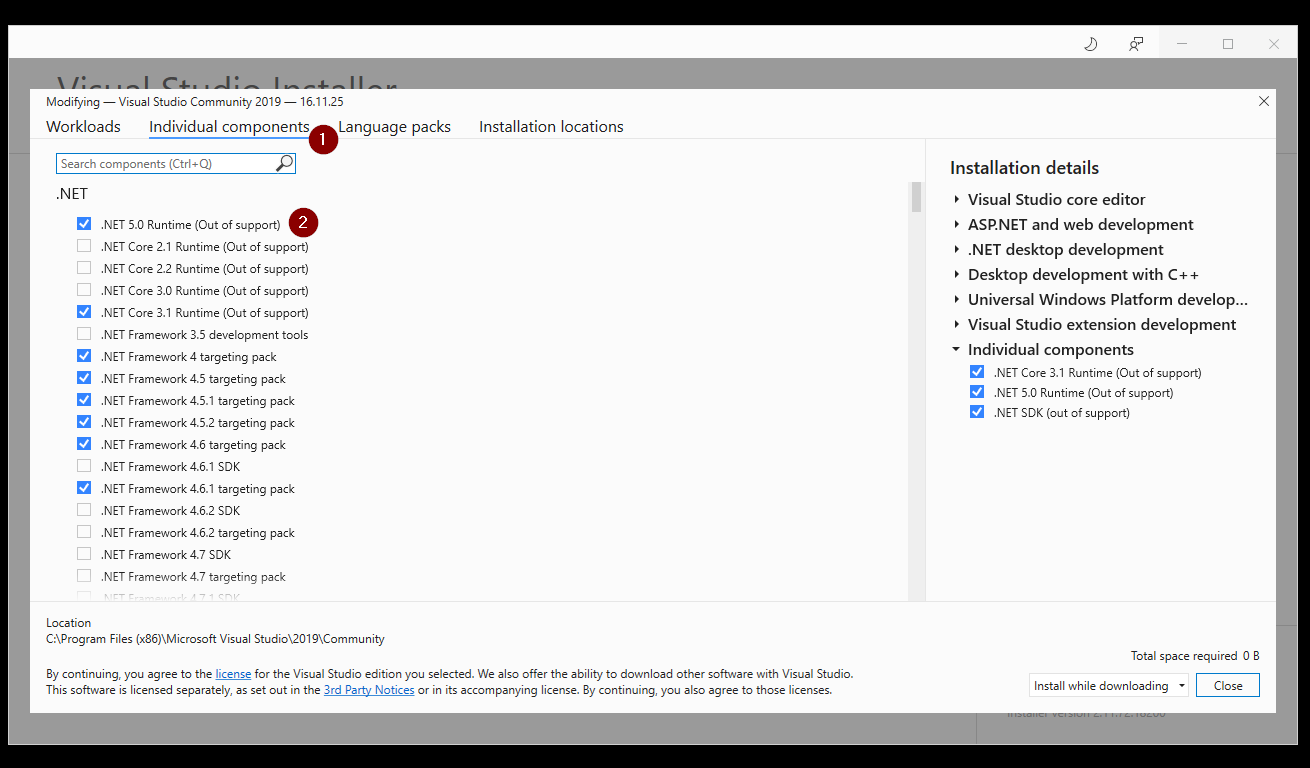This screenshot has height=768, width=1310.
Task: Collapse the Individual components details section
Action: pos(957,350)
